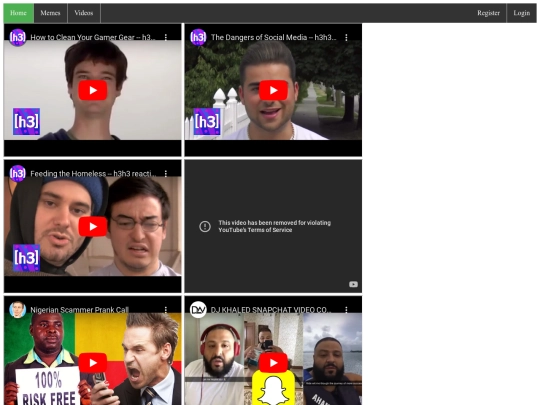This screenshot has height=405, width=540.
Task: Play The Dangers of Social Media video
Action: [x=273, y=90]
